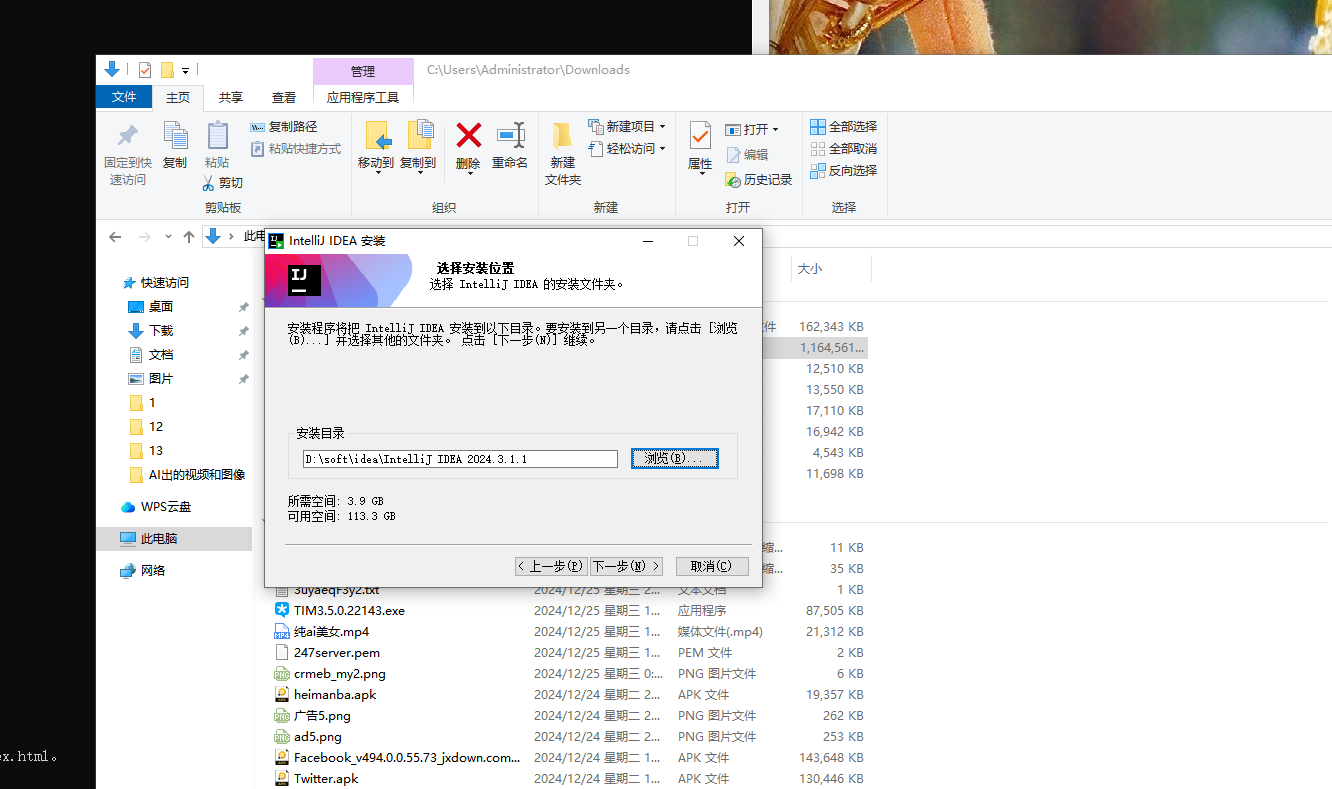Open the quick access toolbar customize dropdown
This screenshot has height=789, width=1332.
(185, 71)
